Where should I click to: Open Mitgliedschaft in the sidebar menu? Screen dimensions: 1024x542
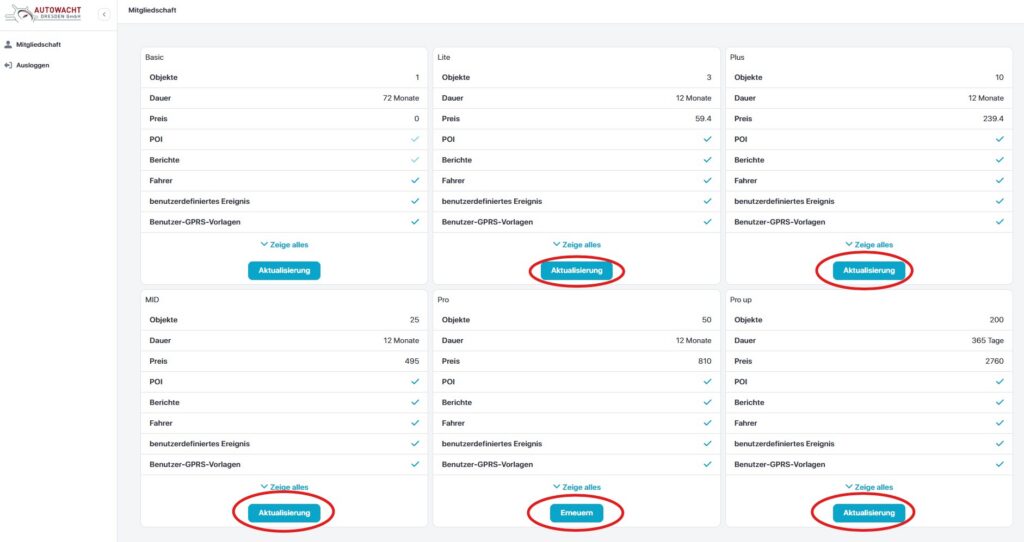click(39, 45)
